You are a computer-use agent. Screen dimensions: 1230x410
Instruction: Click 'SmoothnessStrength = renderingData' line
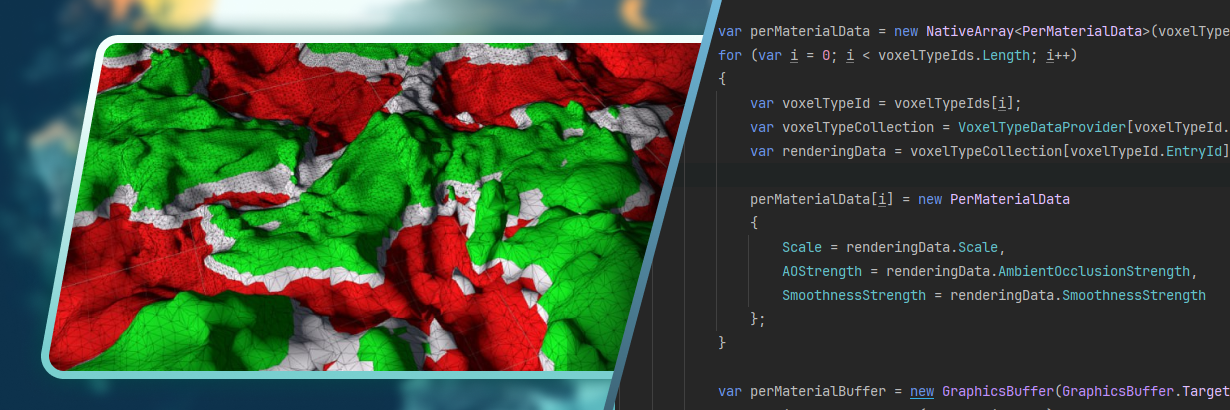[993, 295]
